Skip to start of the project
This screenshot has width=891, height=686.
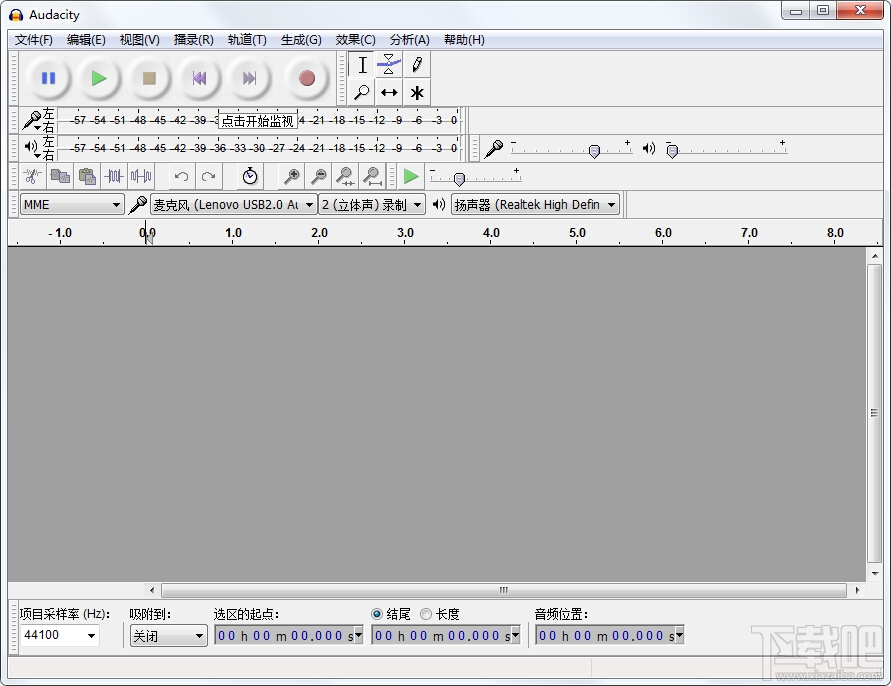pos(199,78)
